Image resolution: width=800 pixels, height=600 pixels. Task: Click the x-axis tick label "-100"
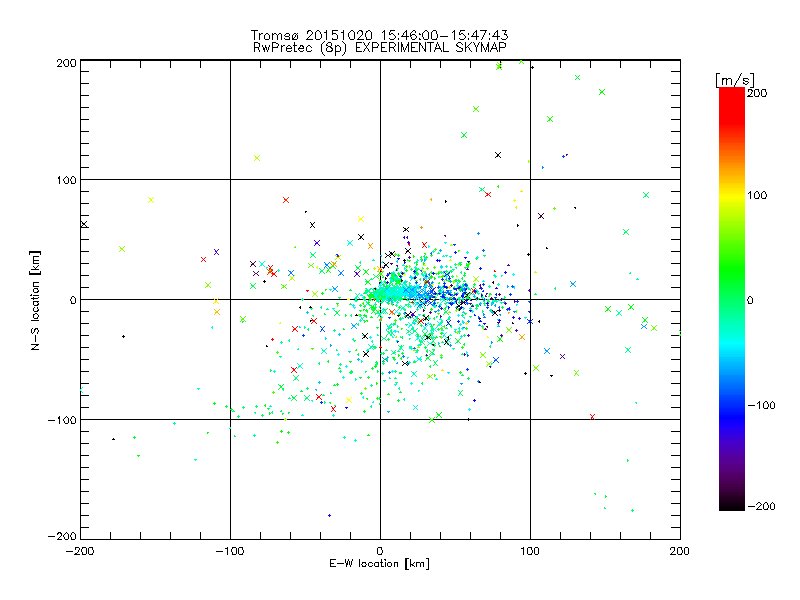pyautogui.click(x=230, y=551)
